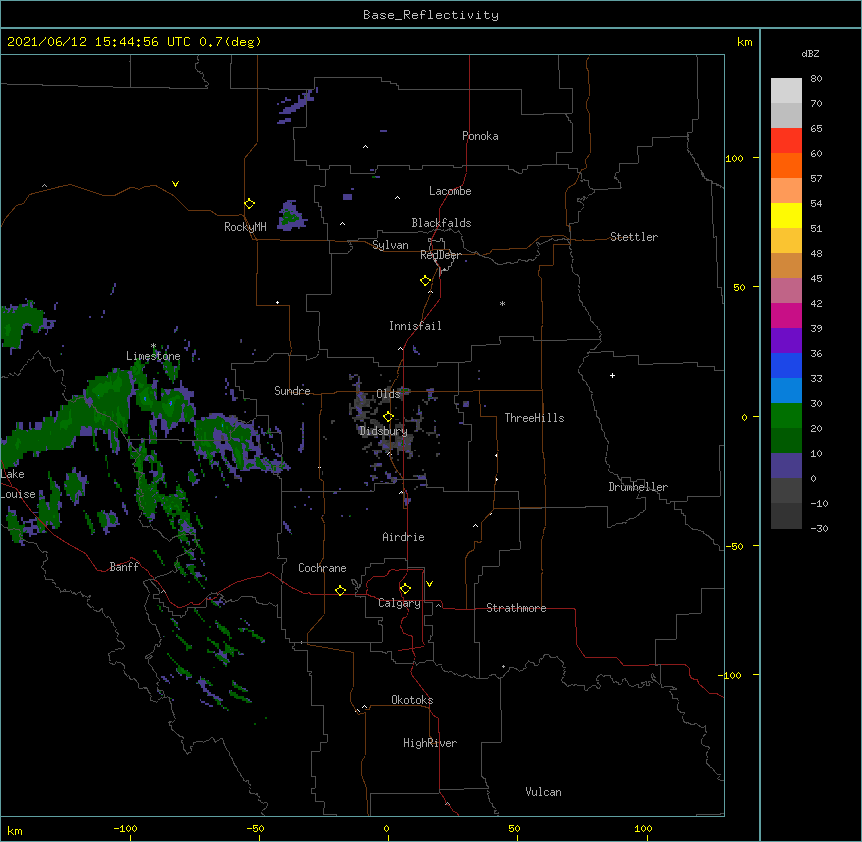Click the green echo cell near RockyMH

(291, 215)
